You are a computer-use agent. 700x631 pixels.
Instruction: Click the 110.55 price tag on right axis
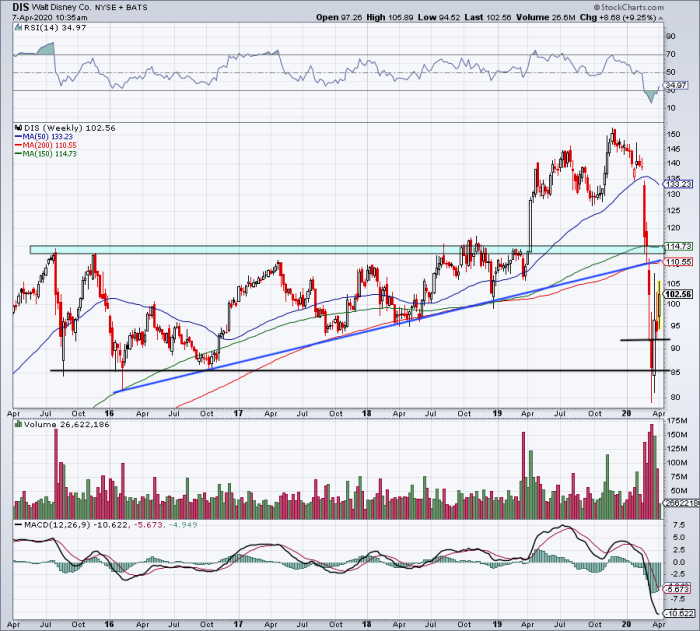pyautogui.click(x=678, y=262)
